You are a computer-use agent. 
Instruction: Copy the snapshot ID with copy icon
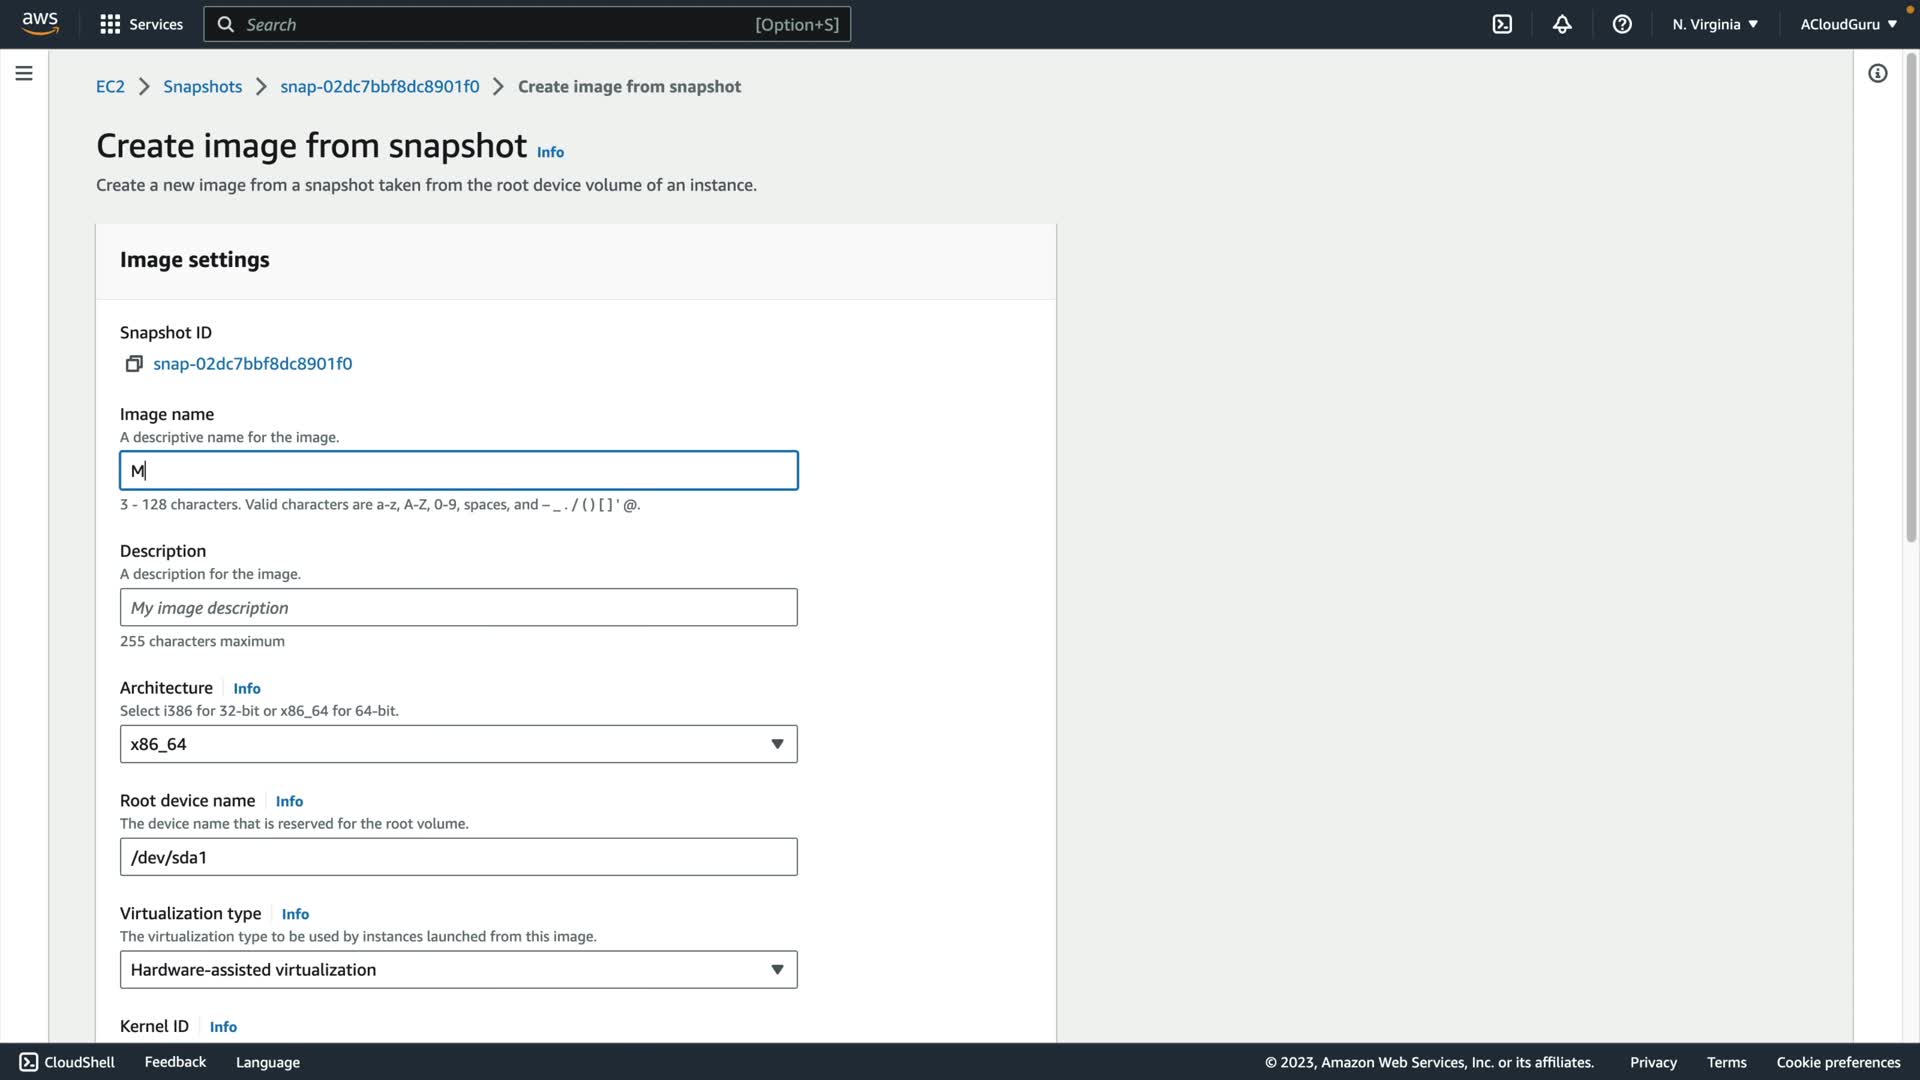coord(134,364)
